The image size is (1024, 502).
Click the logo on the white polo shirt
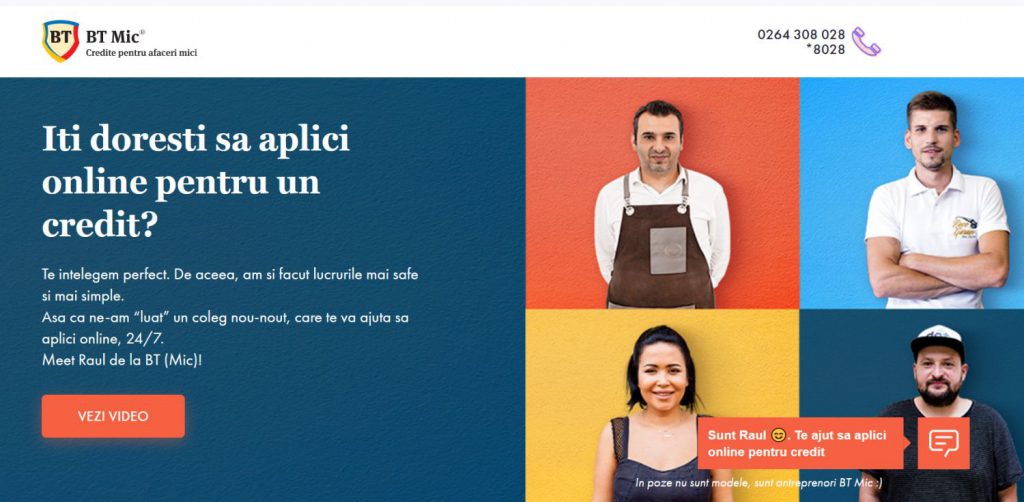pyautogui.click(x=964, y=228)
